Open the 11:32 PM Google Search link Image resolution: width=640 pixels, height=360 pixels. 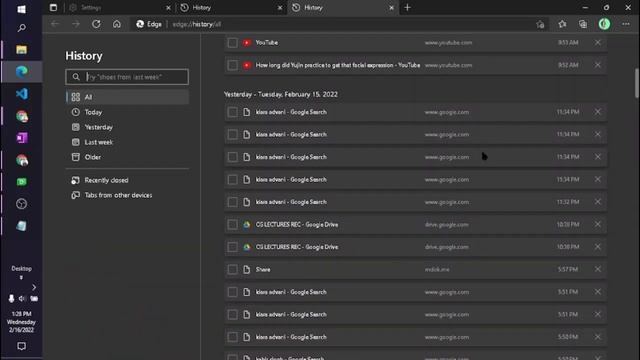coord(291,202)
